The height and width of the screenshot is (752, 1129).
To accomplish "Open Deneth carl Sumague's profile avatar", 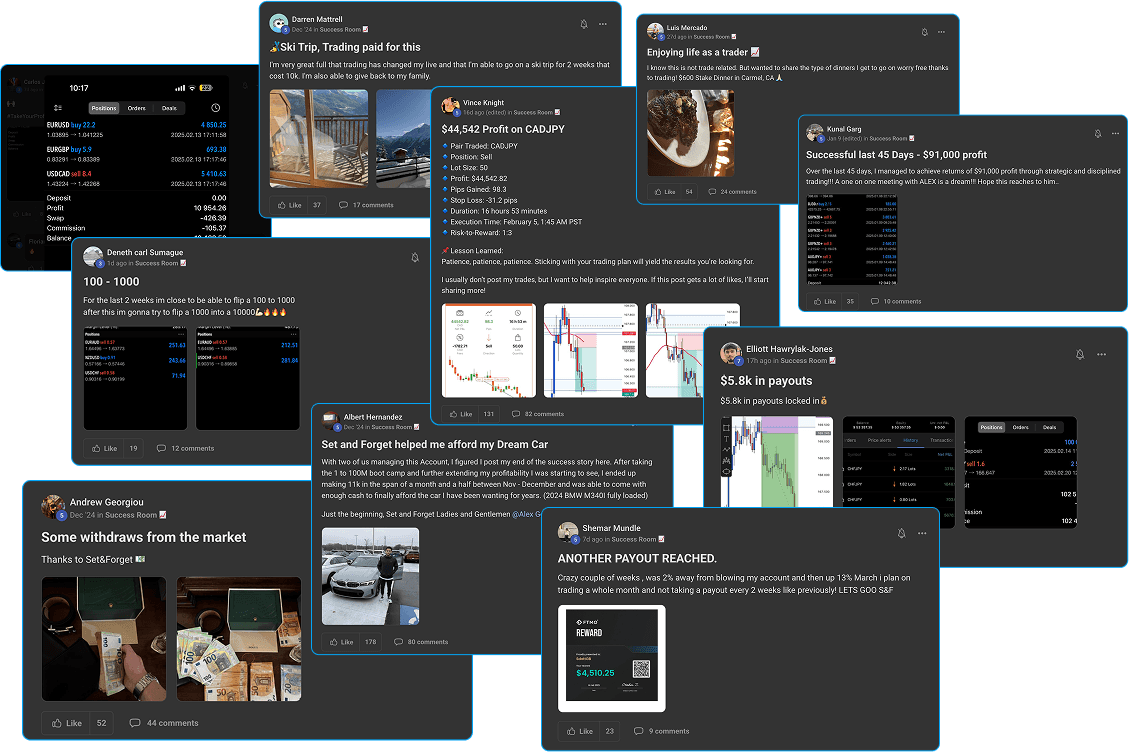I will pyautogui.click(x=93, y=256).
